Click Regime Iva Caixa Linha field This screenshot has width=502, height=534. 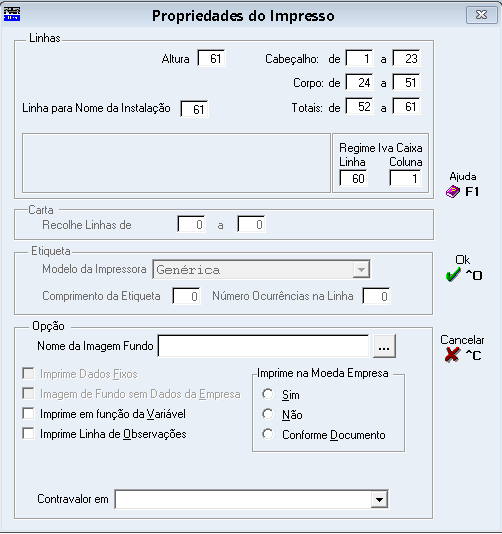353,178
